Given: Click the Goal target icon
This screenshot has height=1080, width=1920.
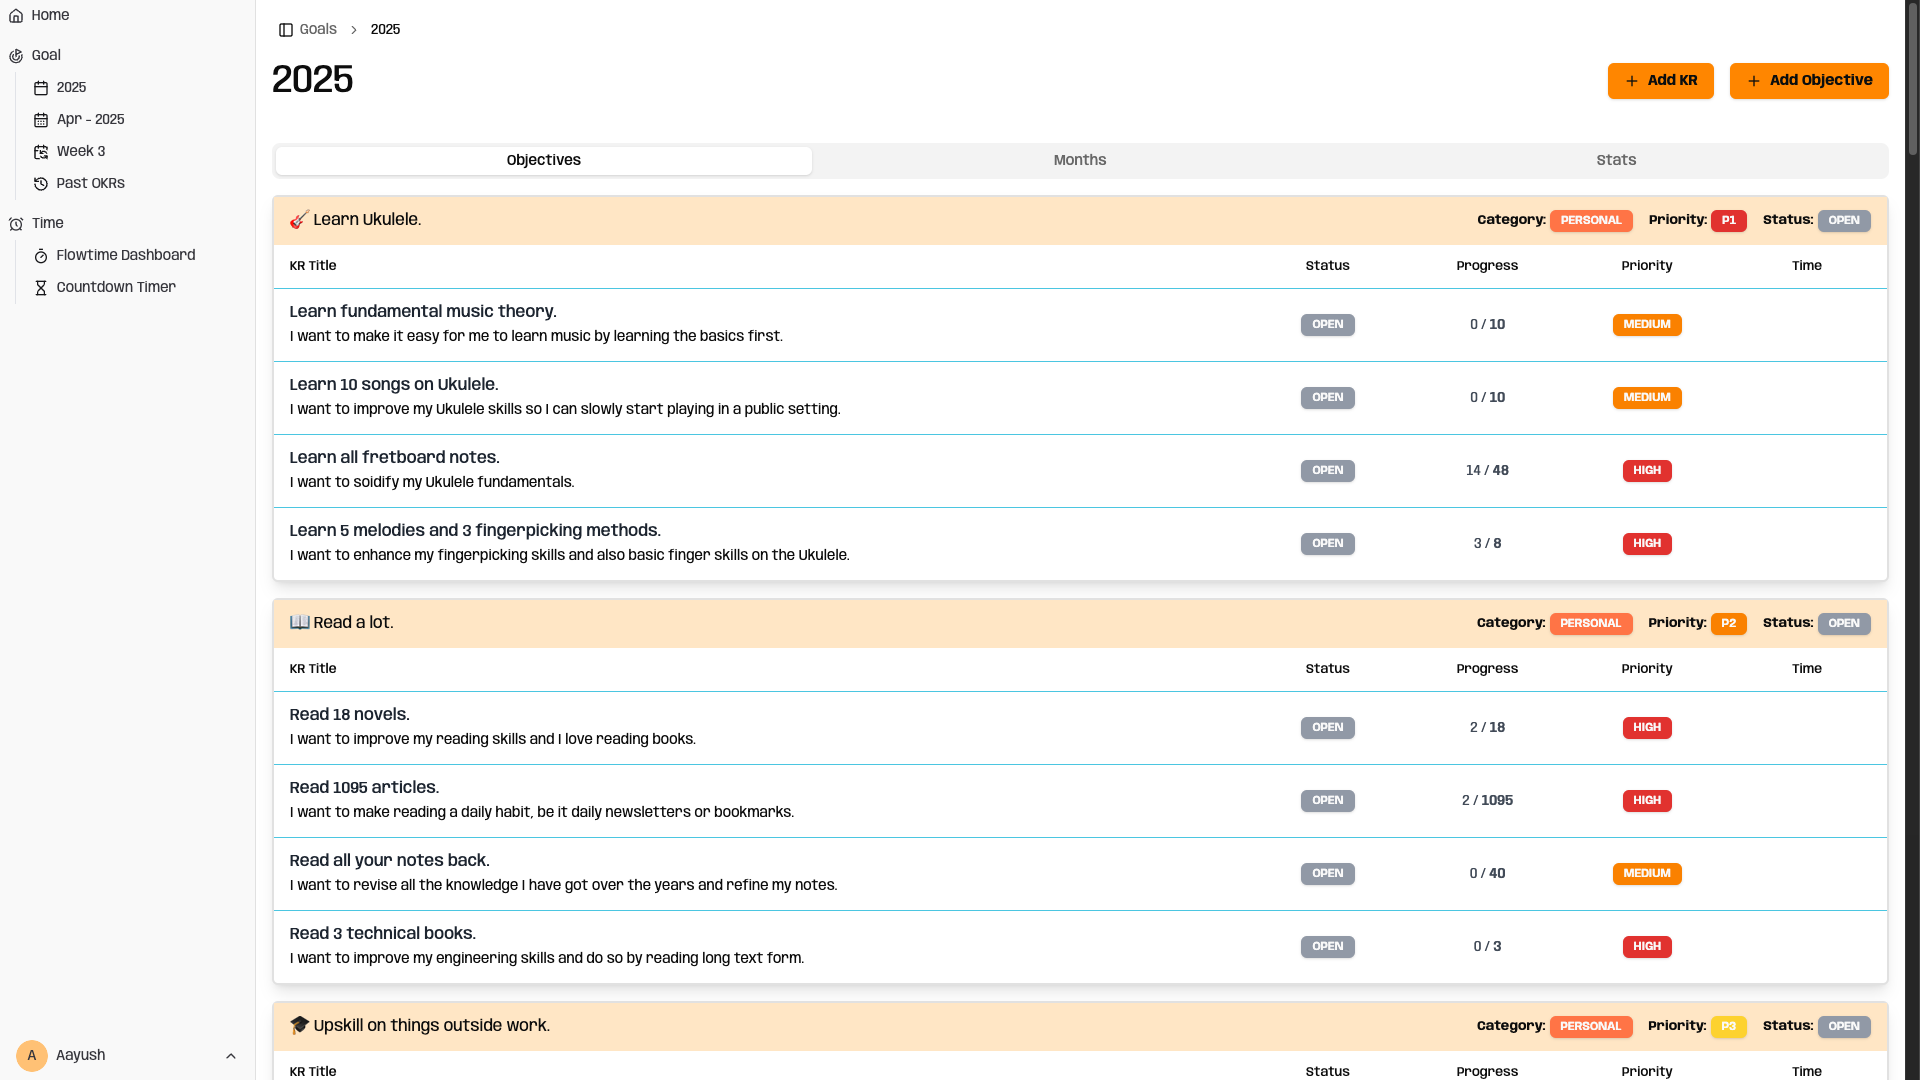Looking at the screenshot, I should point(16,56).
